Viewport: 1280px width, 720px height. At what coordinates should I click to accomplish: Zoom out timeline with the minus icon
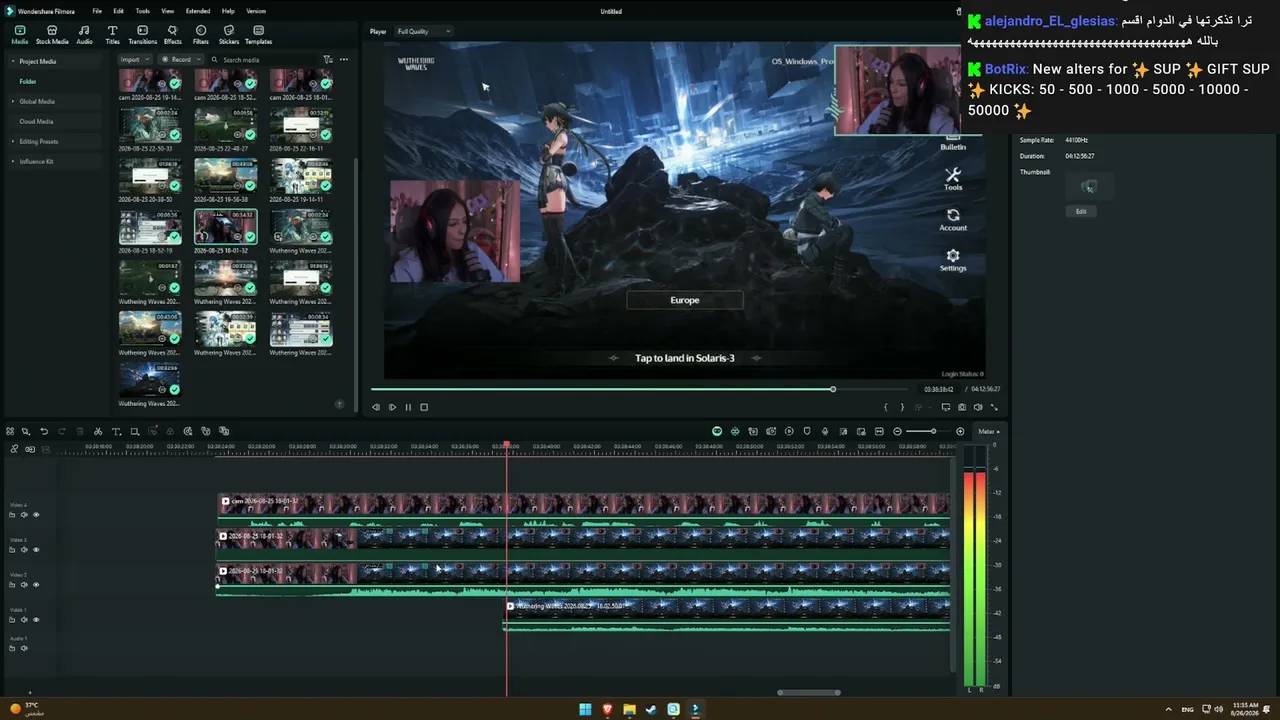tap(897, 432)
